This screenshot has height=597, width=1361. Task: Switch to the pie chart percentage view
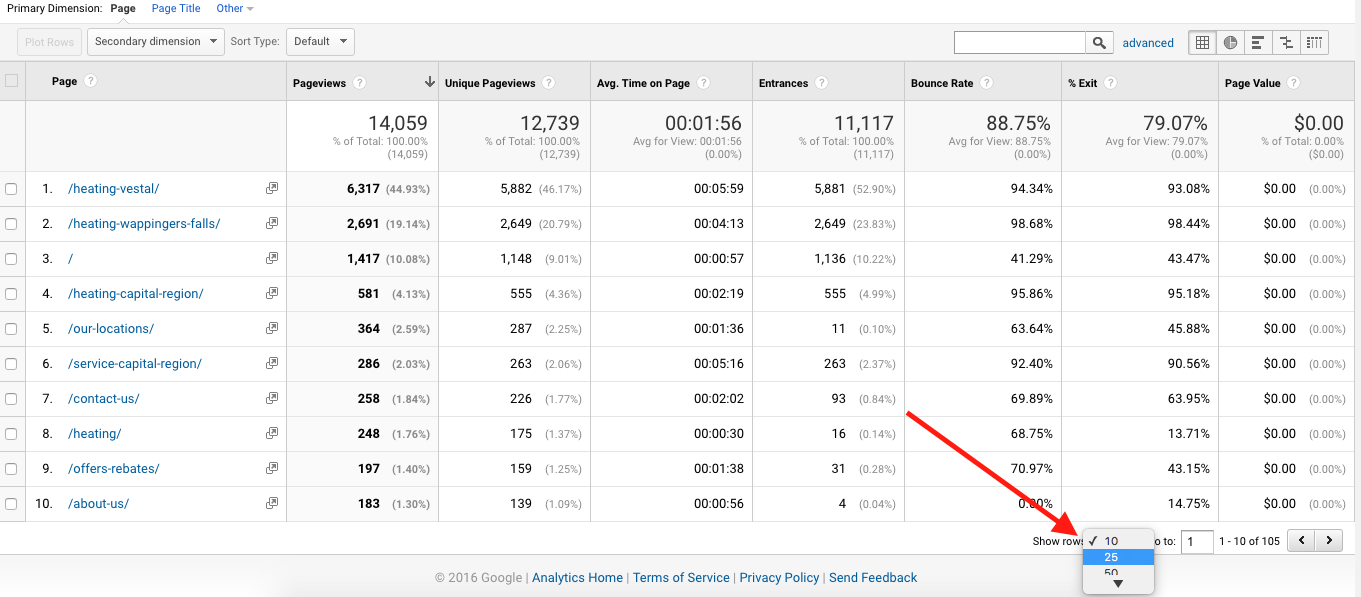[1229, 42]
